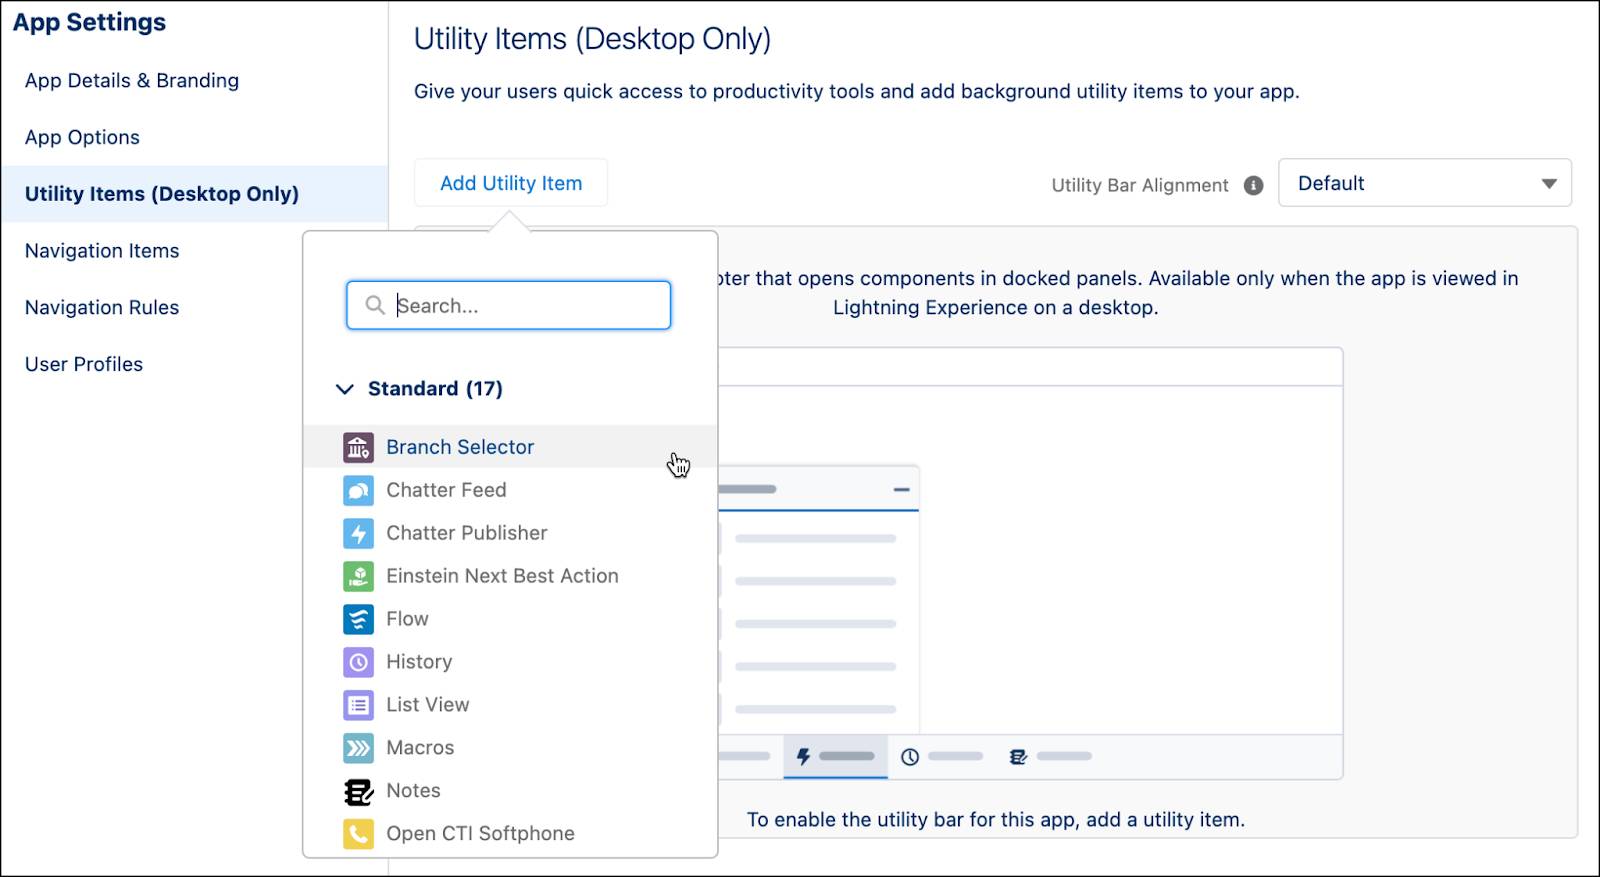Screen dimensions: 1600x877
Task: Click the Open CTI Softphone phone icon
Action: coord(358,834)
